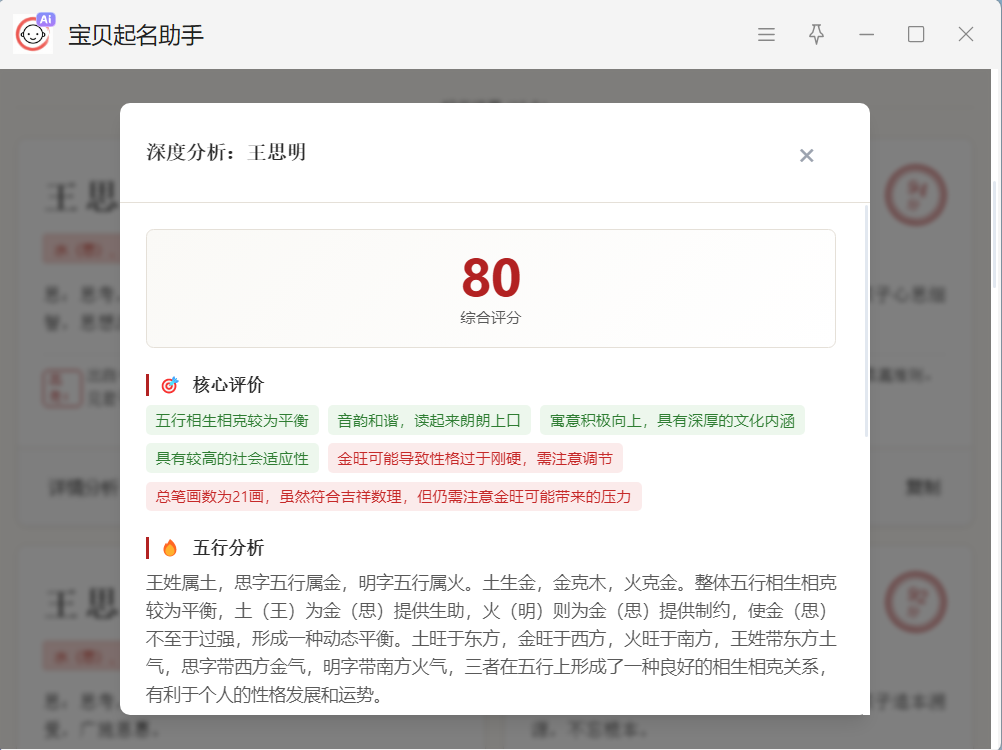Click the 80 overall score number
The image size is (1002, 750).
(x=491, y=279)
